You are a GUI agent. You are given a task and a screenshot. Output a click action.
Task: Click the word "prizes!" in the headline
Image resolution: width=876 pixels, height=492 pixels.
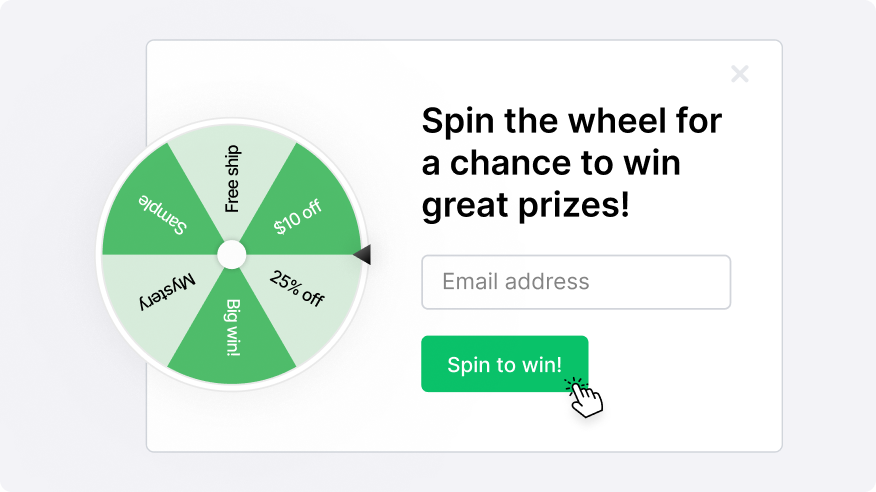pyautogui.click(x=573, y=206)
